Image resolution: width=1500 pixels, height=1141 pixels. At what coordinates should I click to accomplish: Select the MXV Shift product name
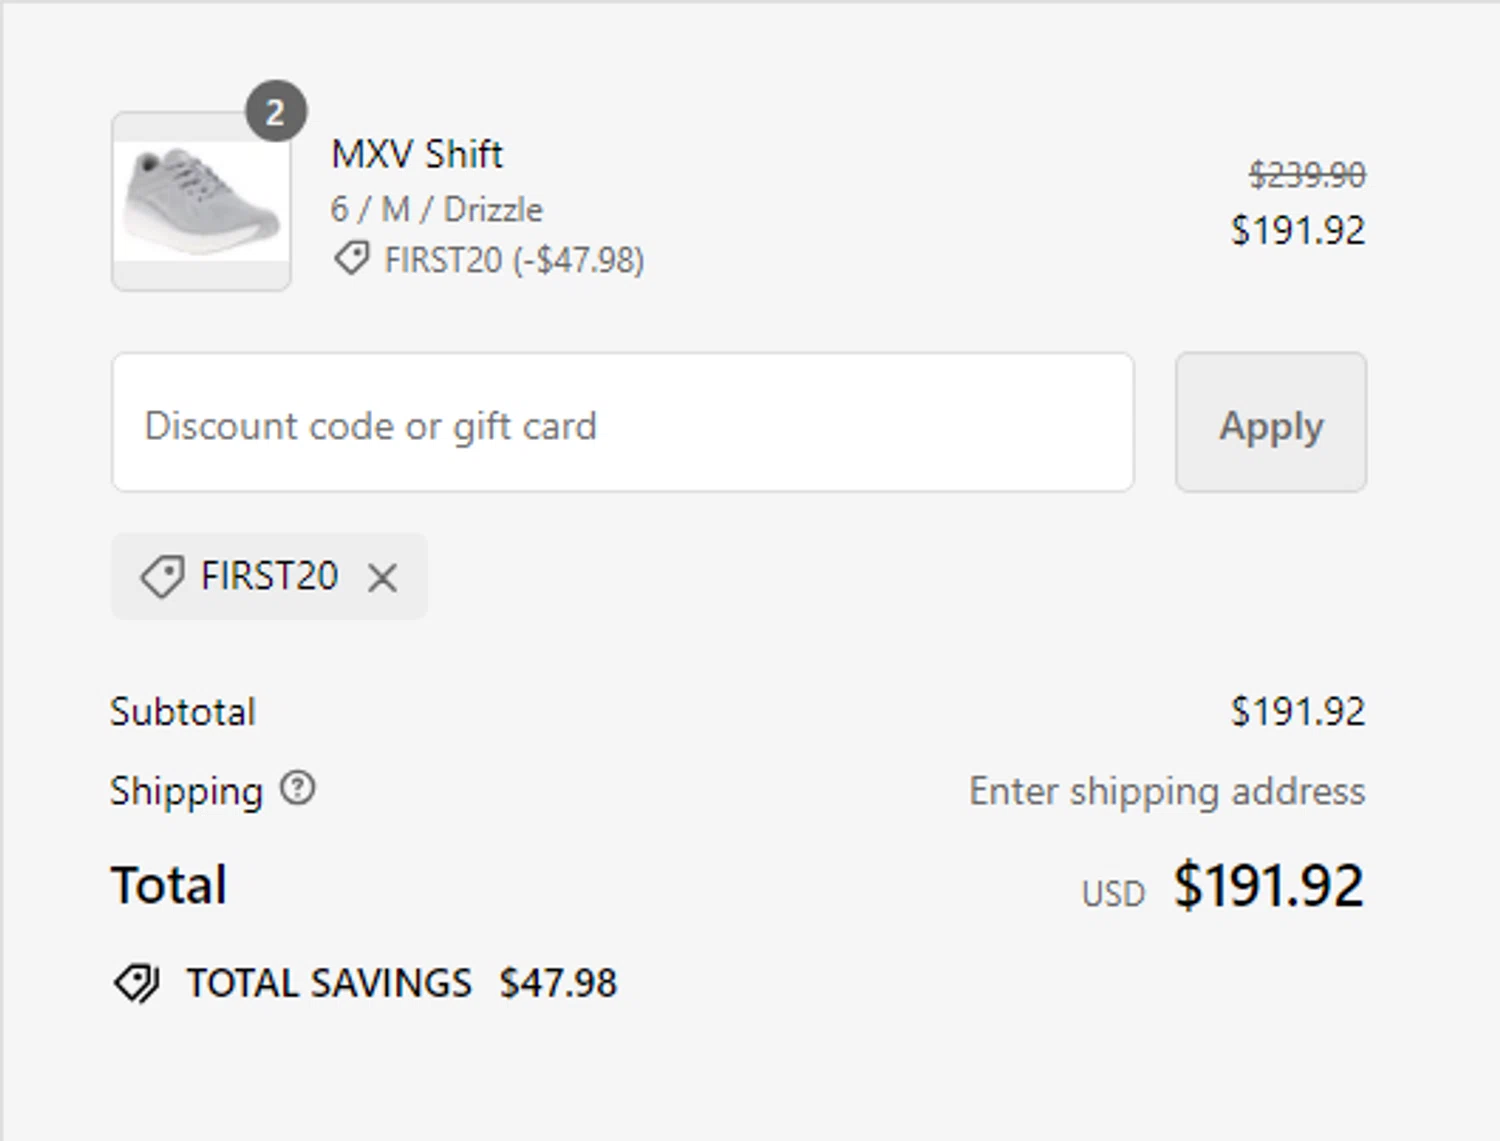tap(417, 154)
